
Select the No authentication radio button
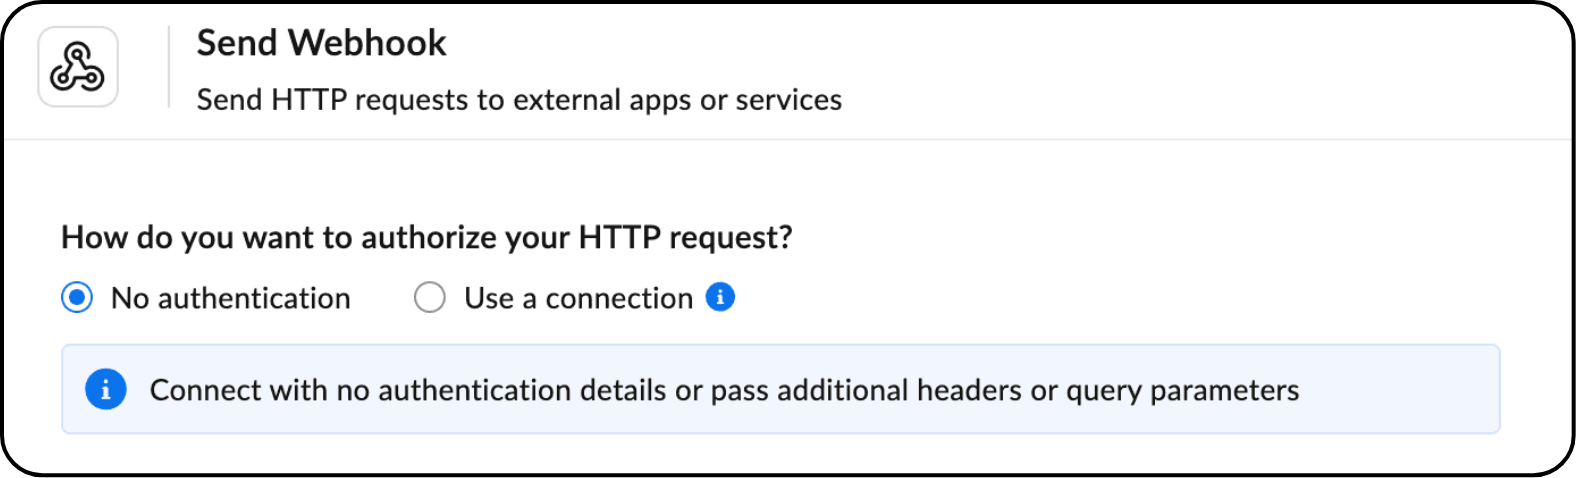pyautogui.click(x=77, y=298)
